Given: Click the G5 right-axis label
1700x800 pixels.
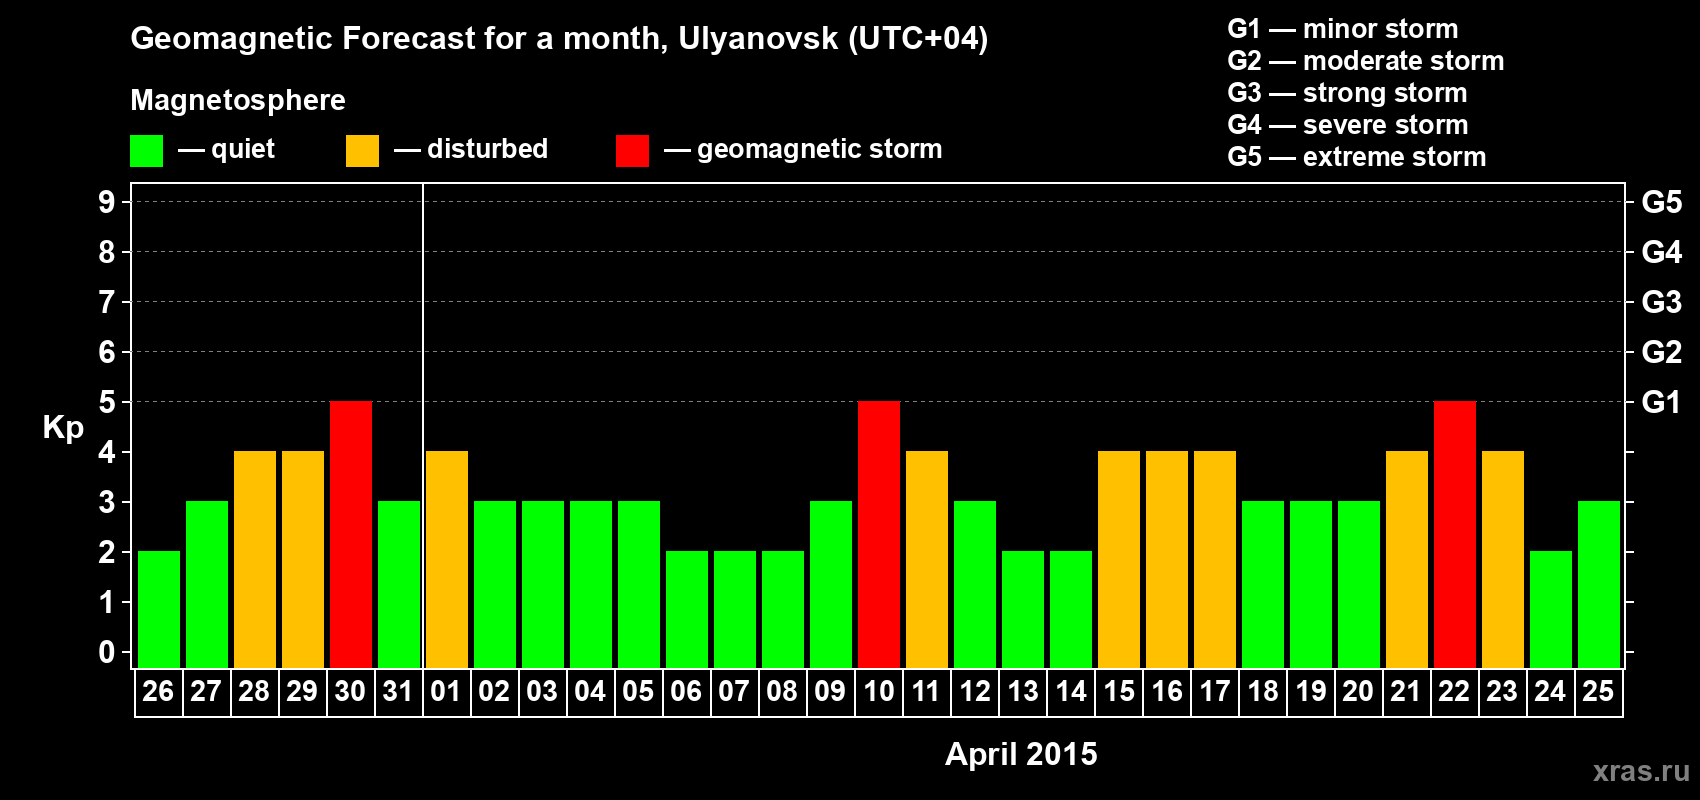Looking at the screenshot, I should pos(1662,202).
